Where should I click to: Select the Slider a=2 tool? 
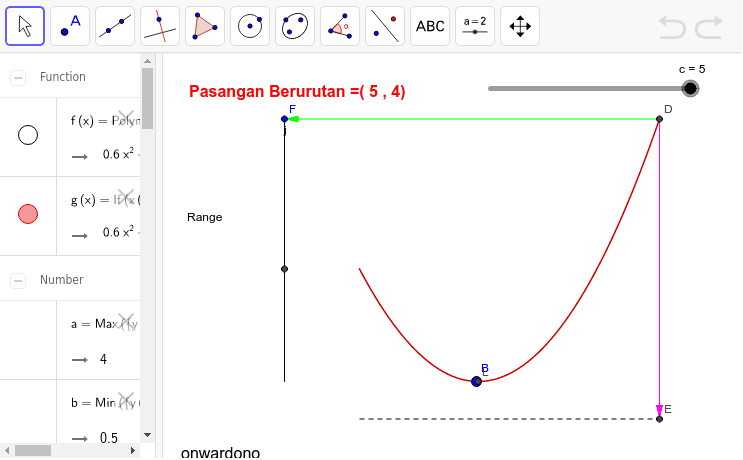(x=475, y=26)
